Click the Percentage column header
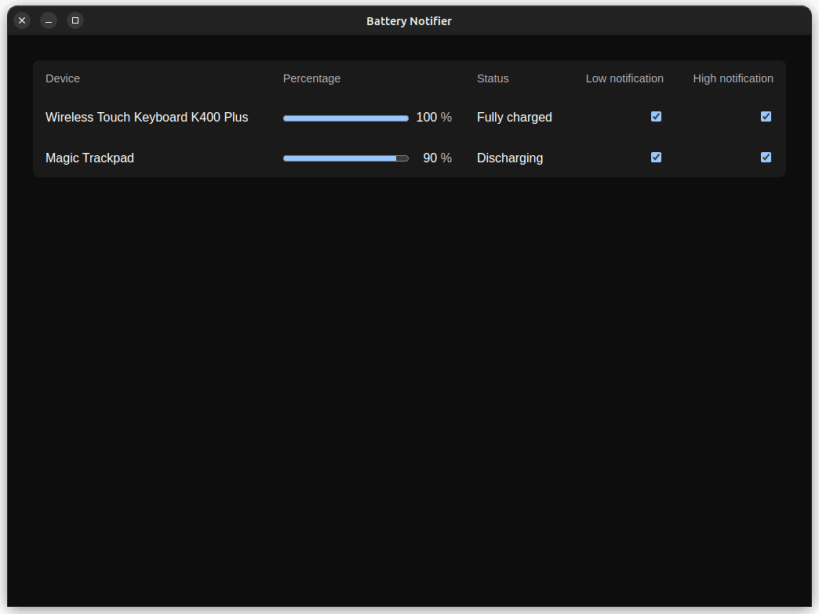The width and height of the screenshot is (819, 614). click(x=312, y=78)
